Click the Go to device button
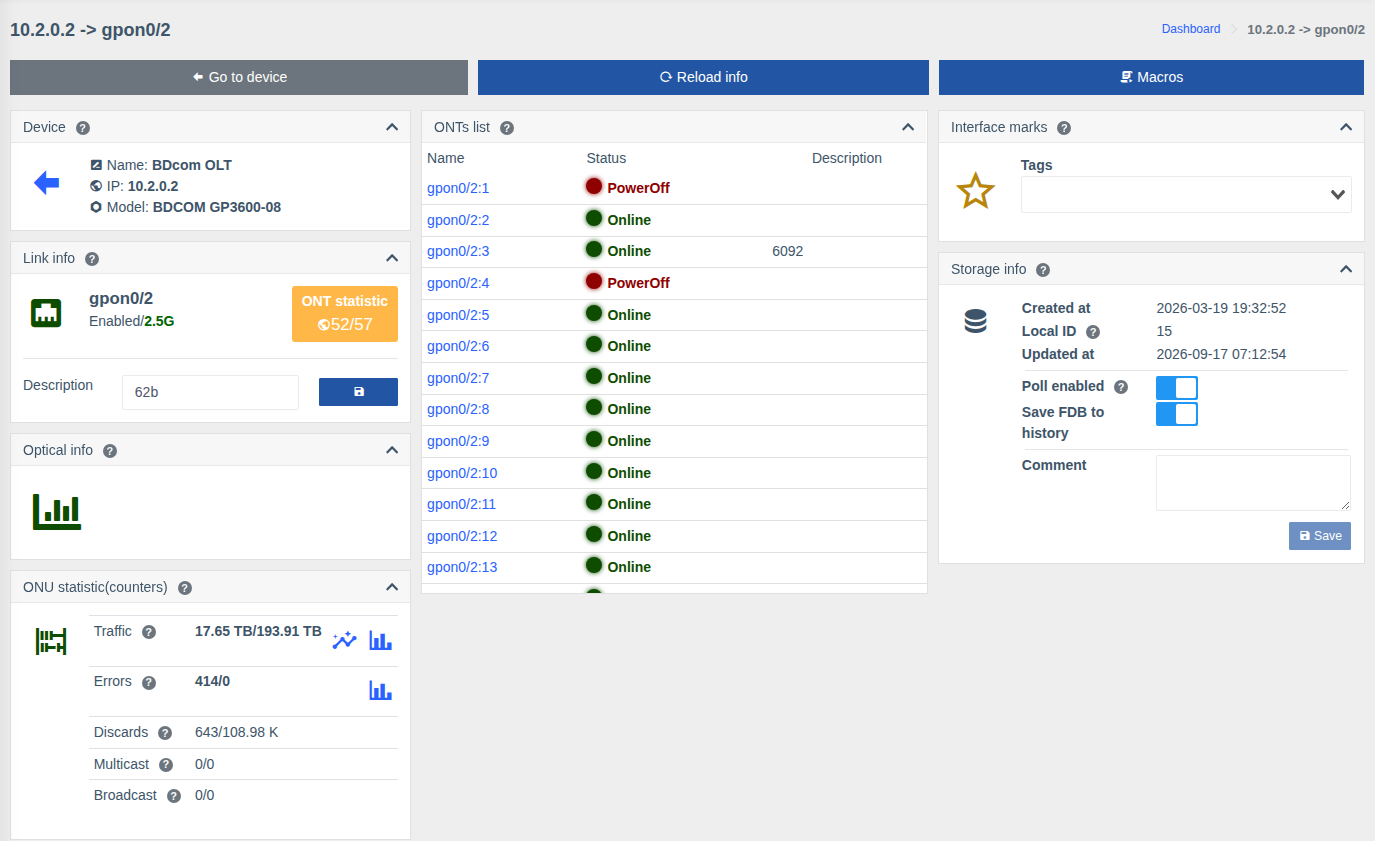 (x=239, y=77)
